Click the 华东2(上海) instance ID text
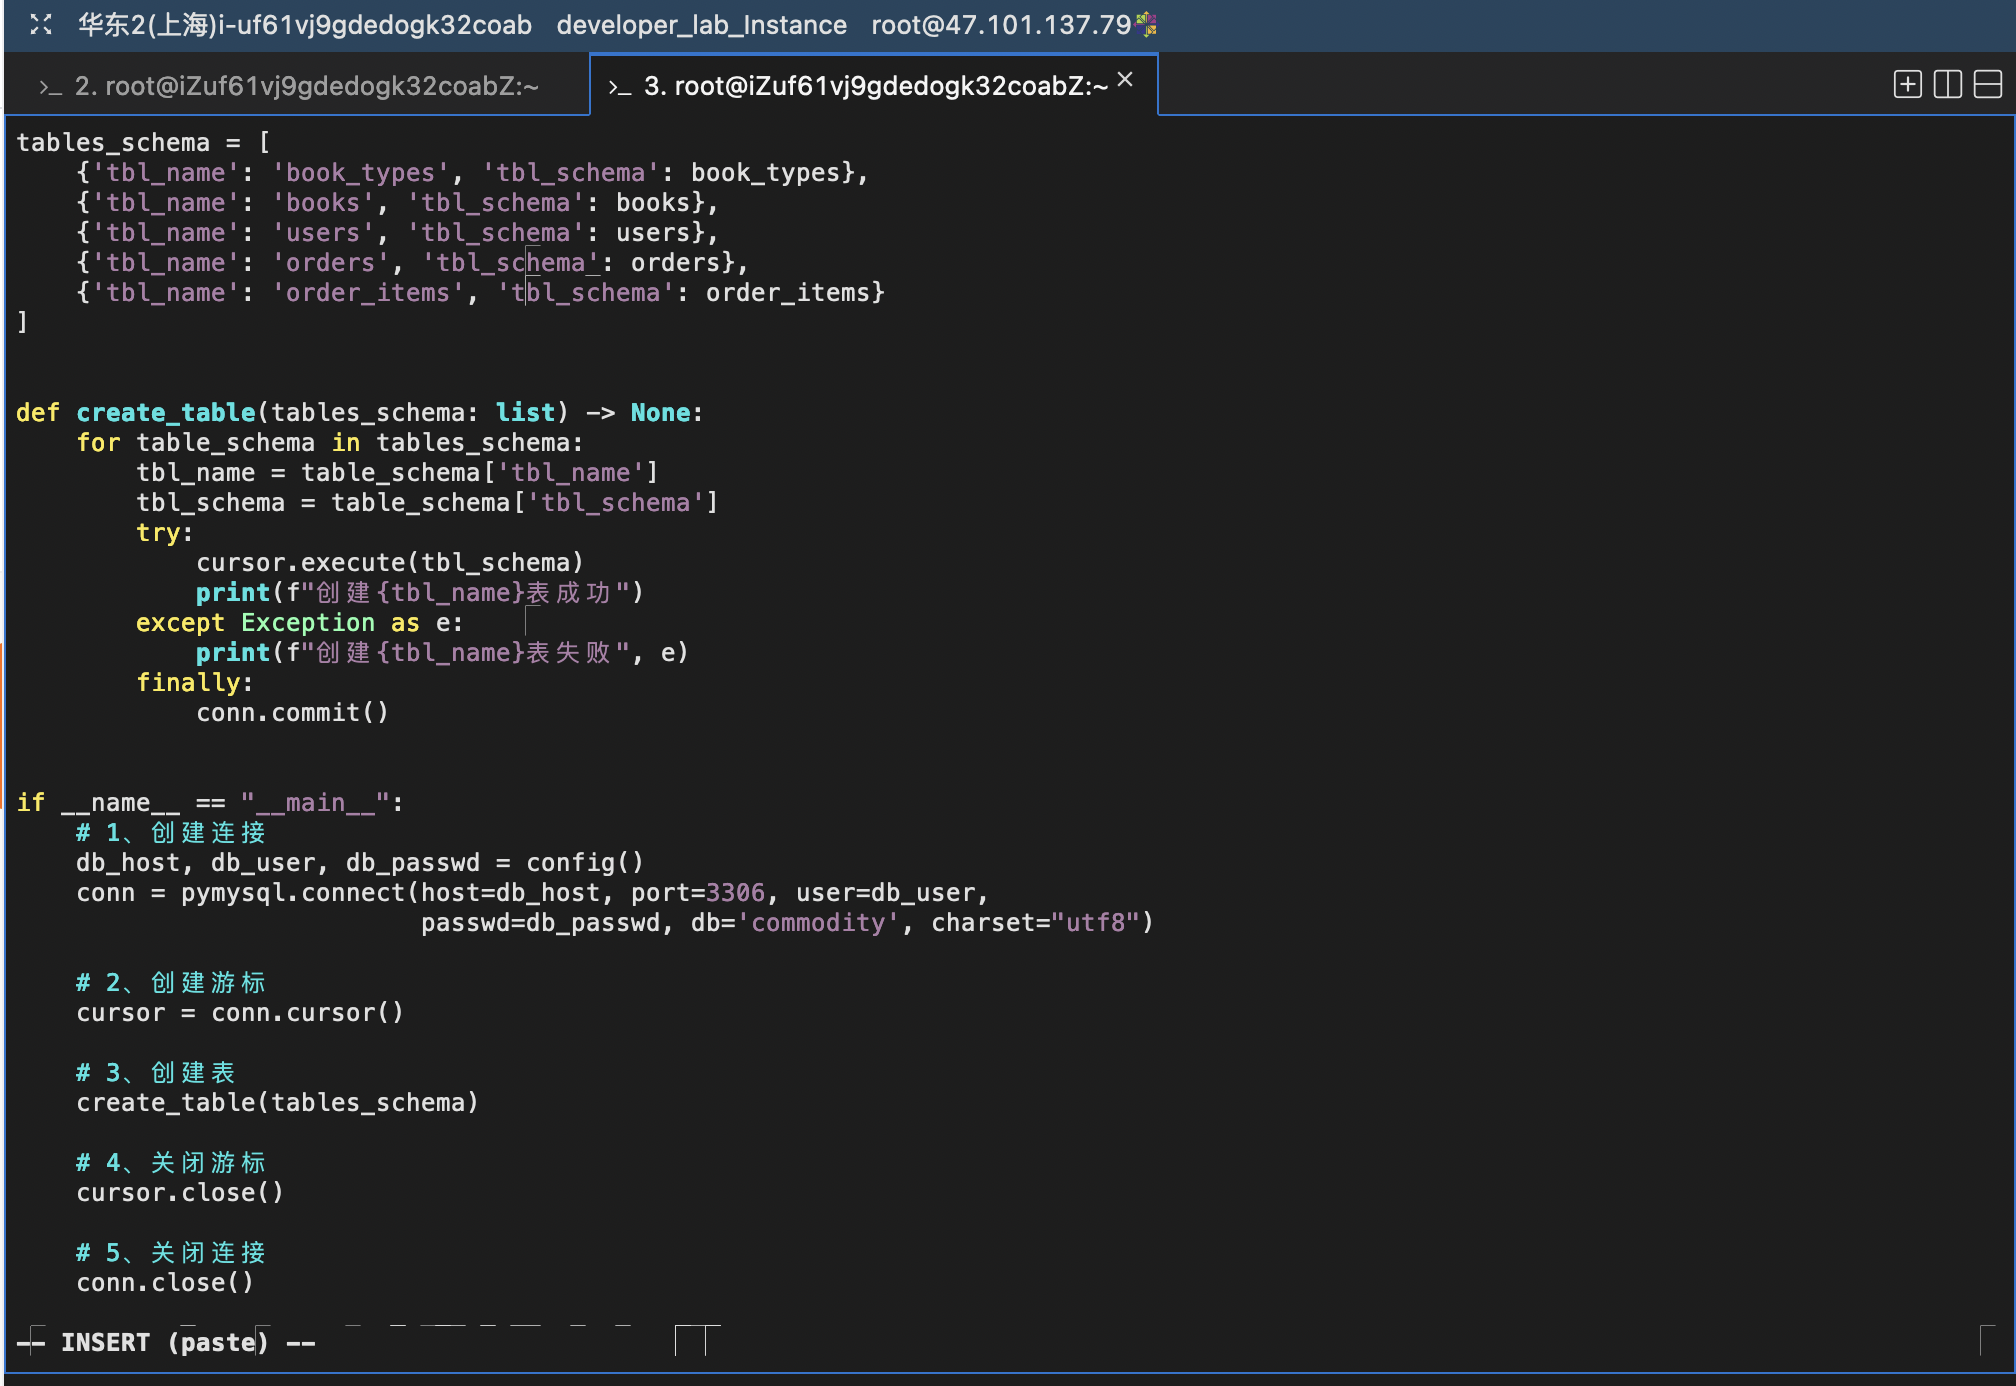The height and width of the screenshot is (1386, 2016). coord(305,25)
